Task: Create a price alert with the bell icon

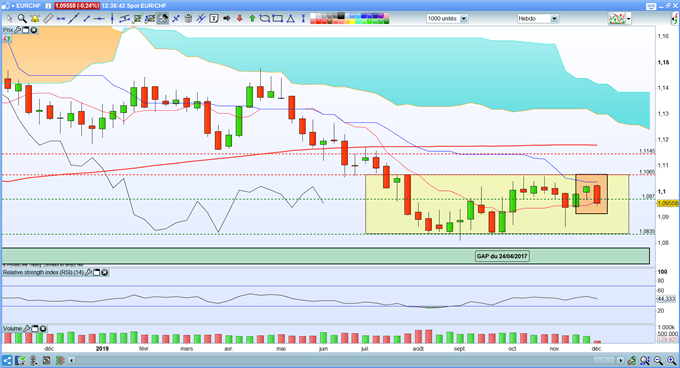Action: [x=35, y=18]
